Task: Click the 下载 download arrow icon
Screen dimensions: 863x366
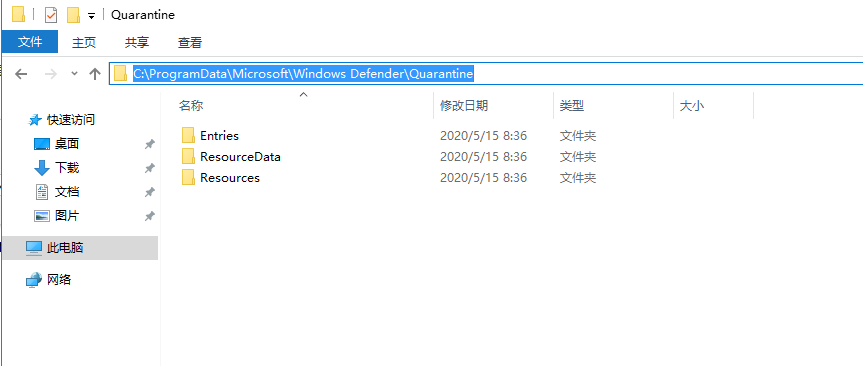Action: (42, 167)
